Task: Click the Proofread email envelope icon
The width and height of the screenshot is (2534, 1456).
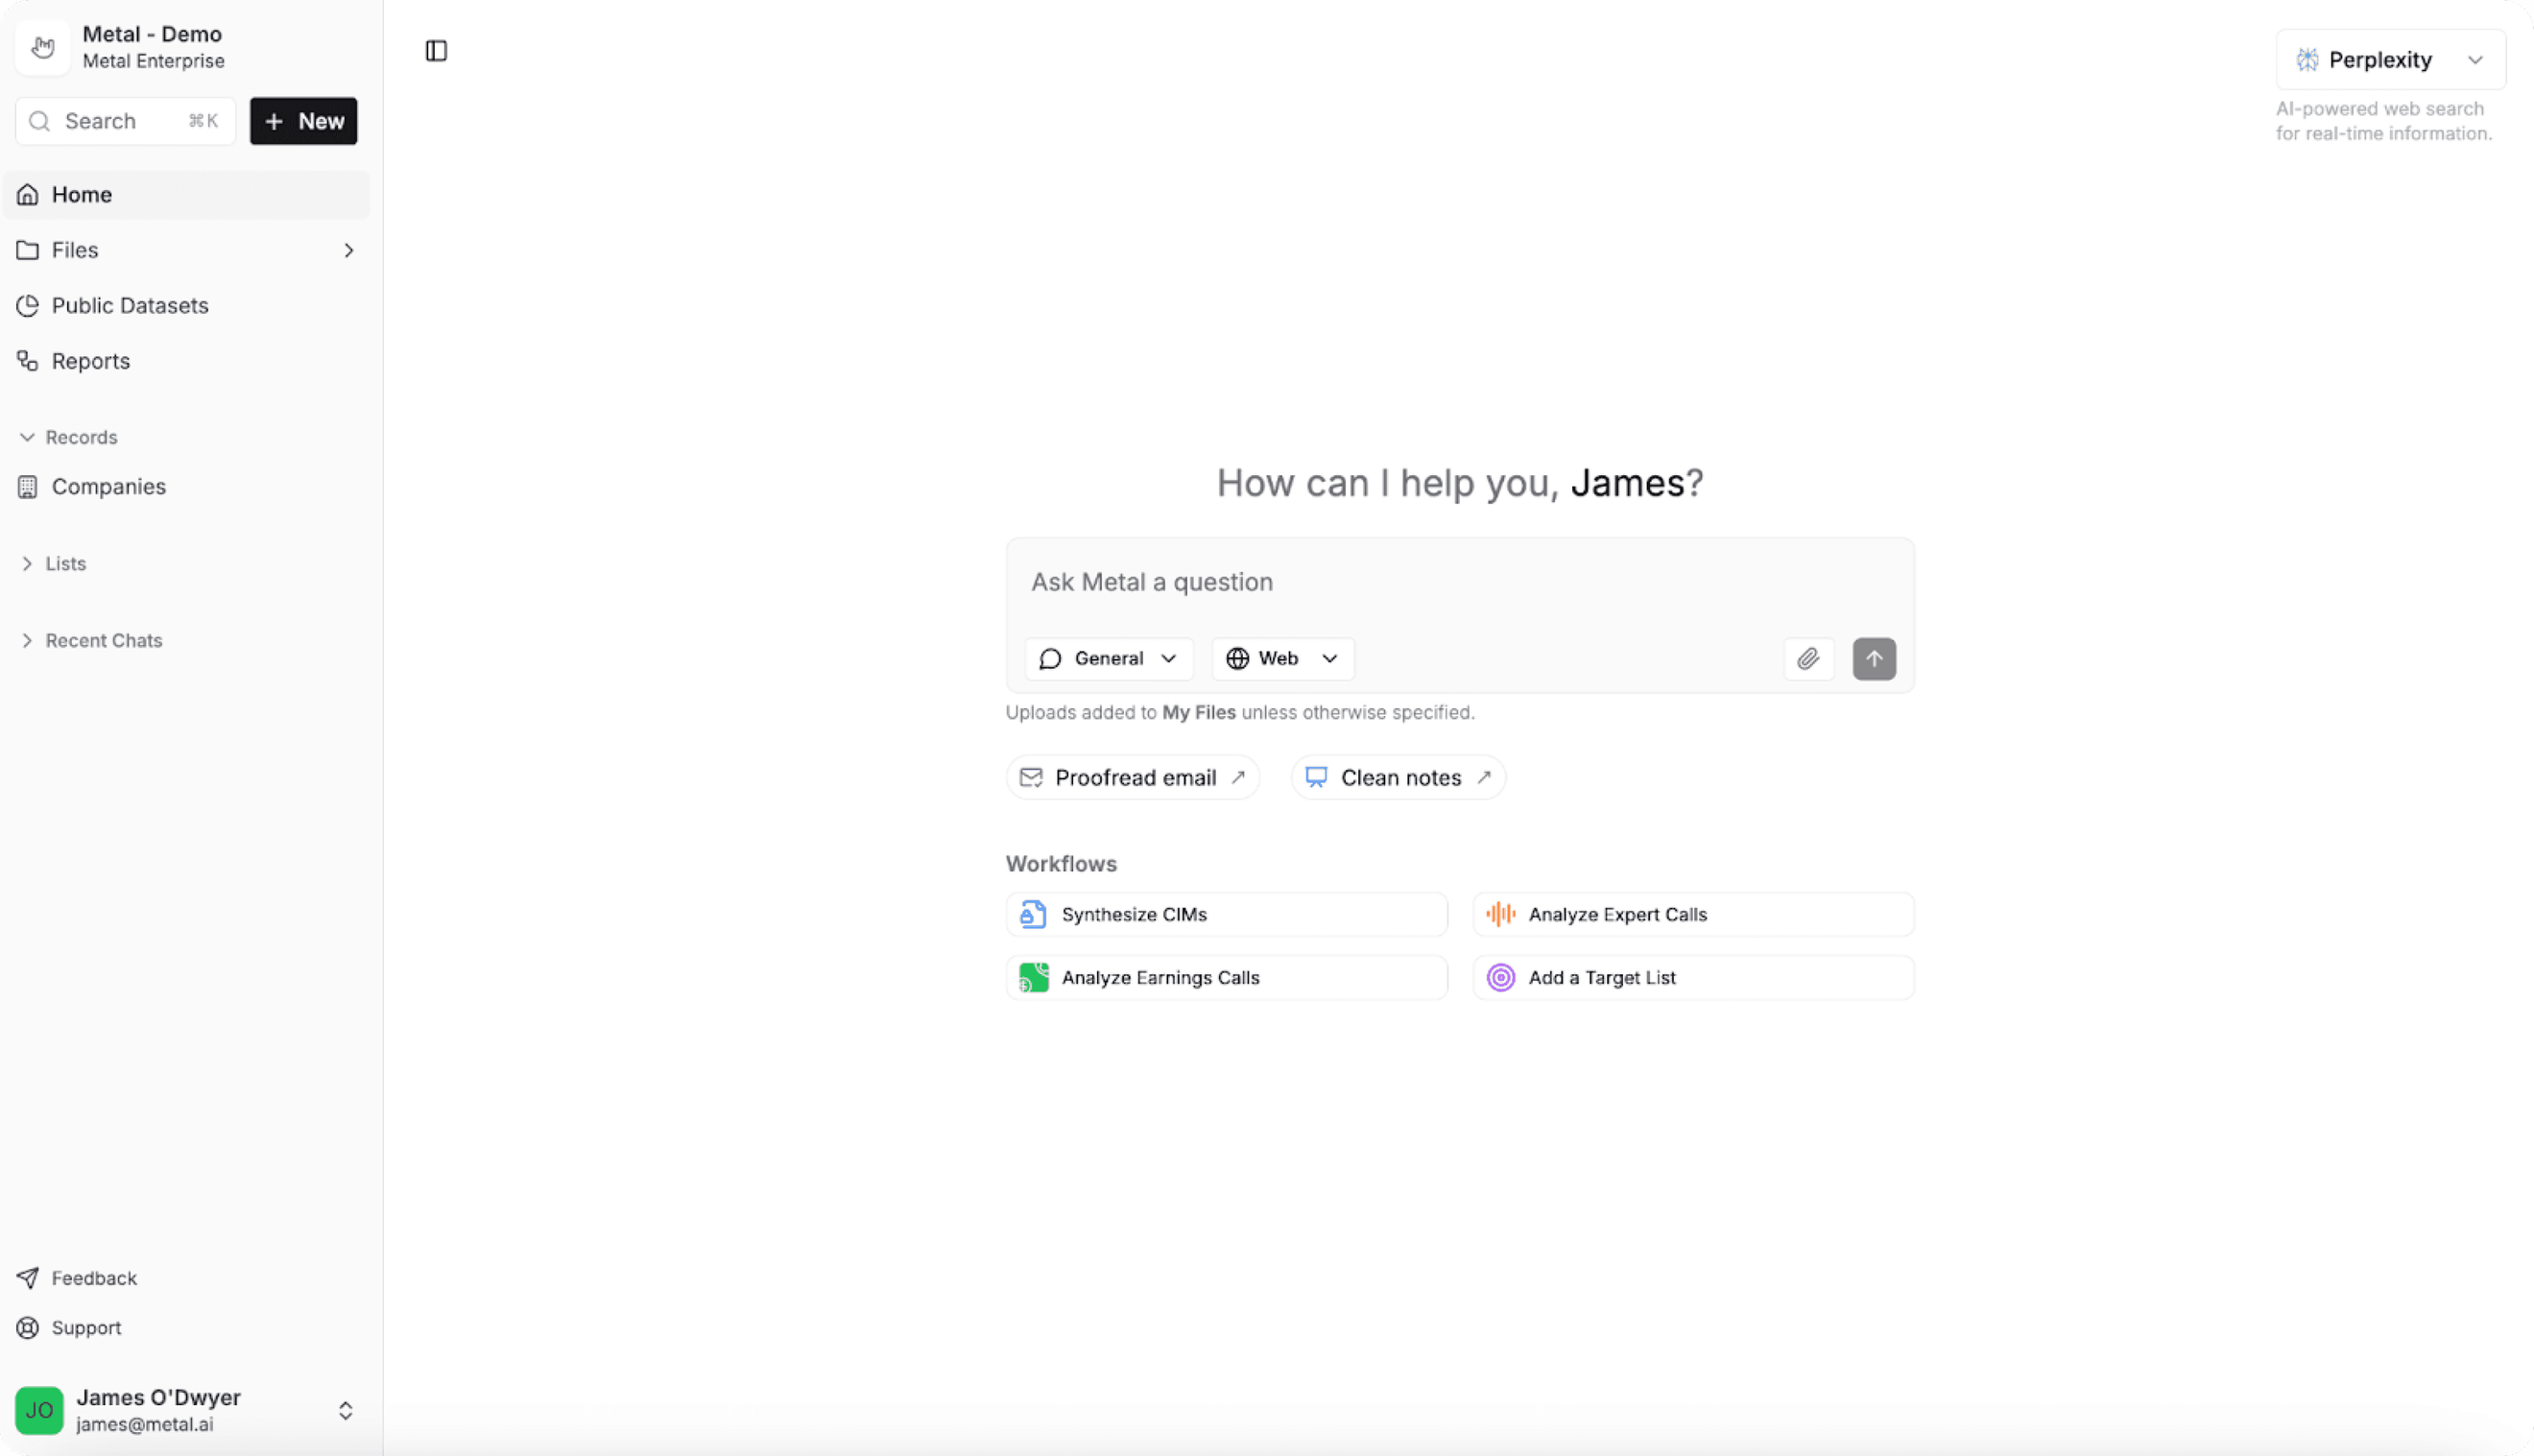Action: 1031,778
